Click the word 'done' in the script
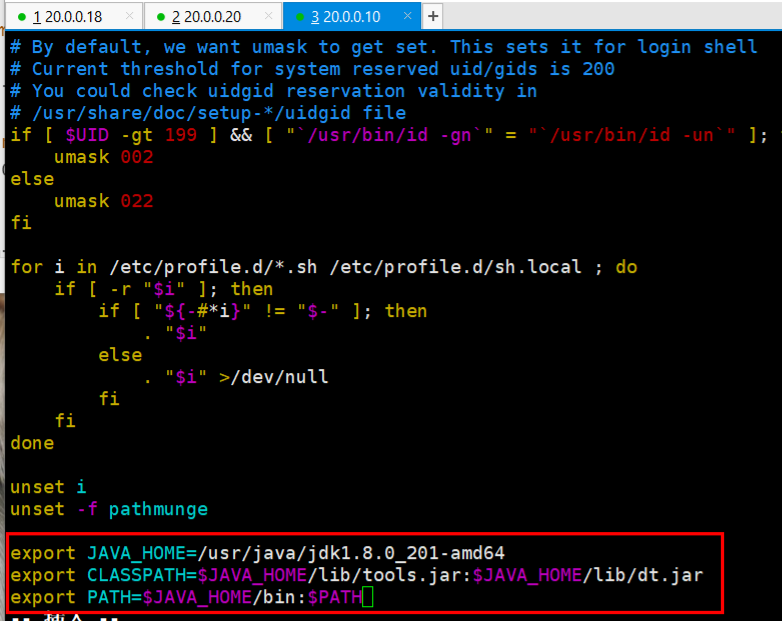782x621 pixels. (32, 443)
